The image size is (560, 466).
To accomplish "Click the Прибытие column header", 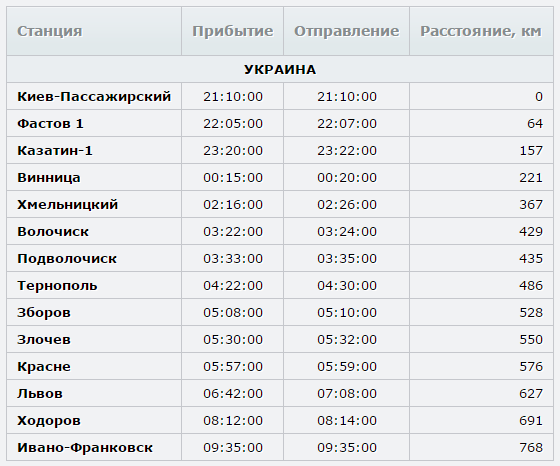I will (x=232, y=31).
